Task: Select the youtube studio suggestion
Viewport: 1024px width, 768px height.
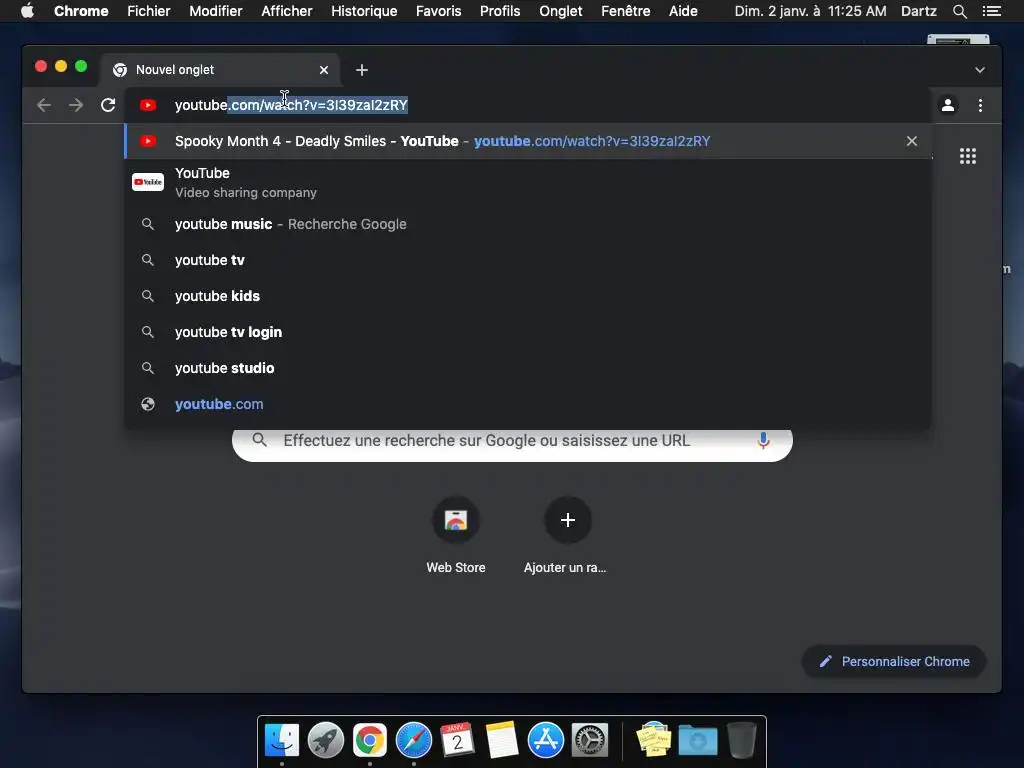Action: [528, 368]
